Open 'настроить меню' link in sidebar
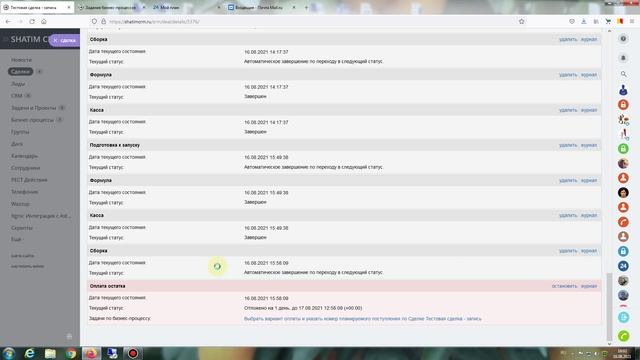Image resolution: width=640 pixels, height=360 pixels. [27, 266]
